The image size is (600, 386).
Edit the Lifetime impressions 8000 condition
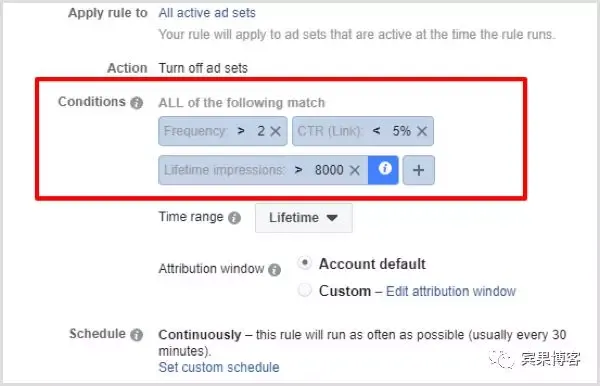(254, 170)
